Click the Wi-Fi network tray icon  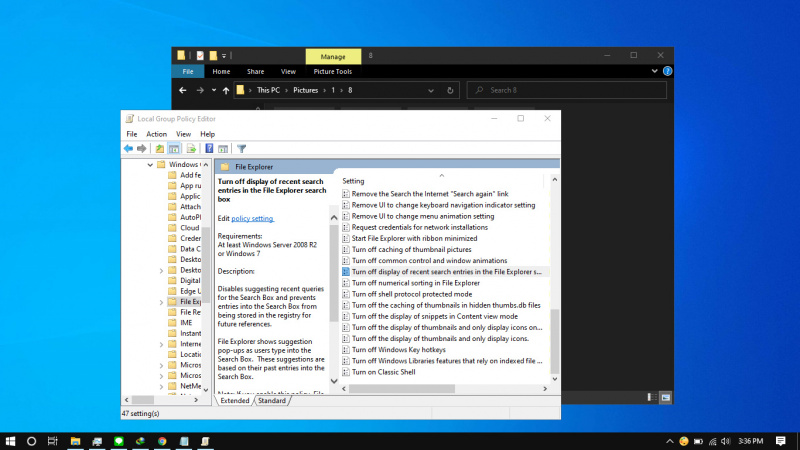713,441
